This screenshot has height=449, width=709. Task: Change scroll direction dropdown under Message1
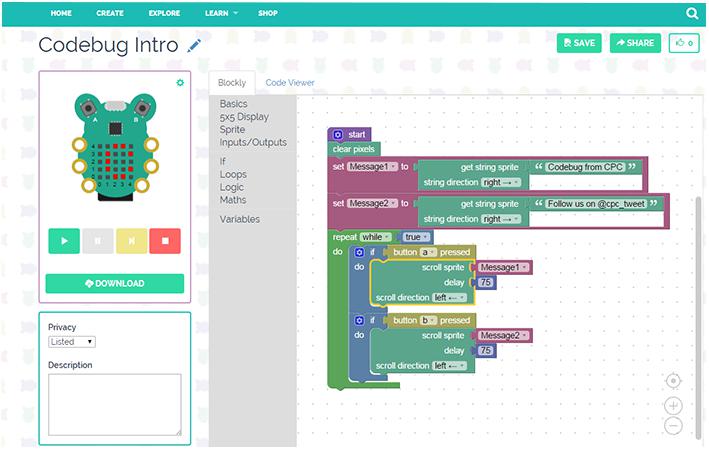(x=449, y=298)
